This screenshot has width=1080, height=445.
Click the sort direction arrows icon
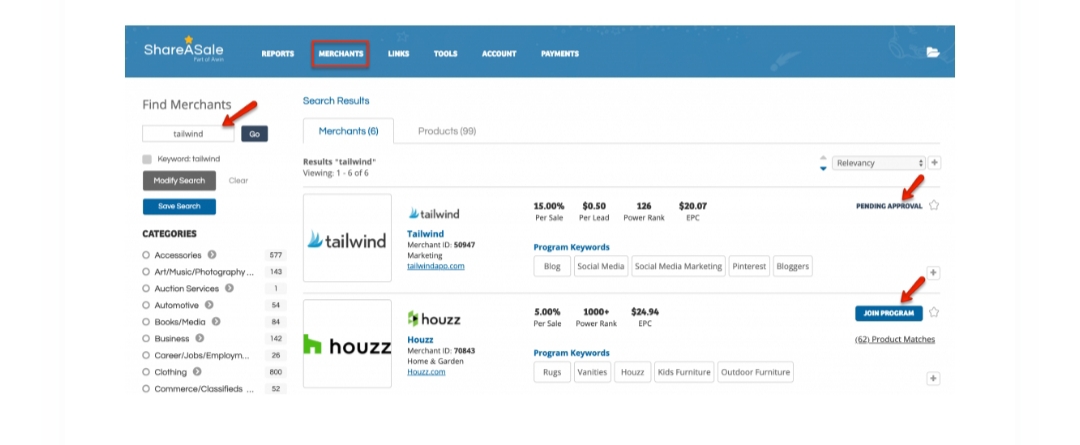click(x=823, y=163)
